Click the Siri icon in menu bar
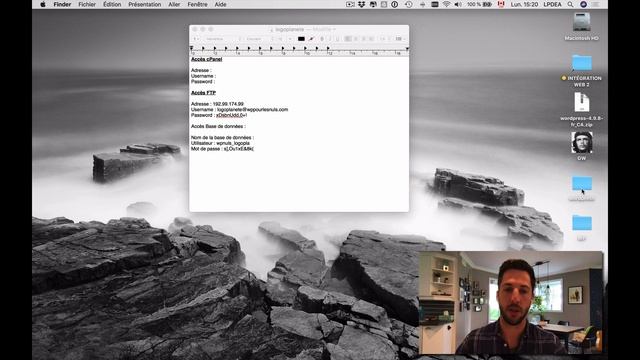 pos(584,4)
